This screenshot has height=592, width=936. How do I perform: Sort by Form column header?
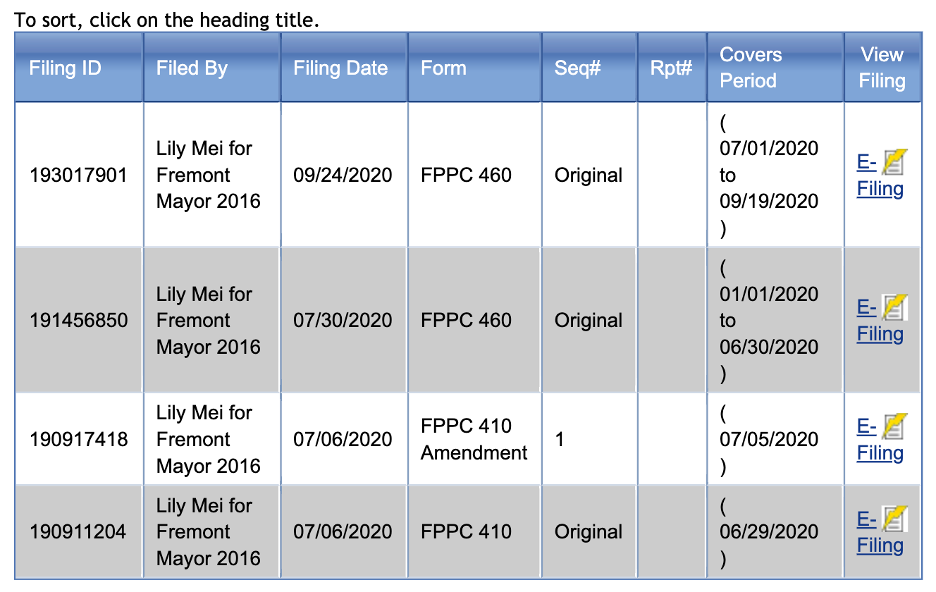click(x=443, y=68)
